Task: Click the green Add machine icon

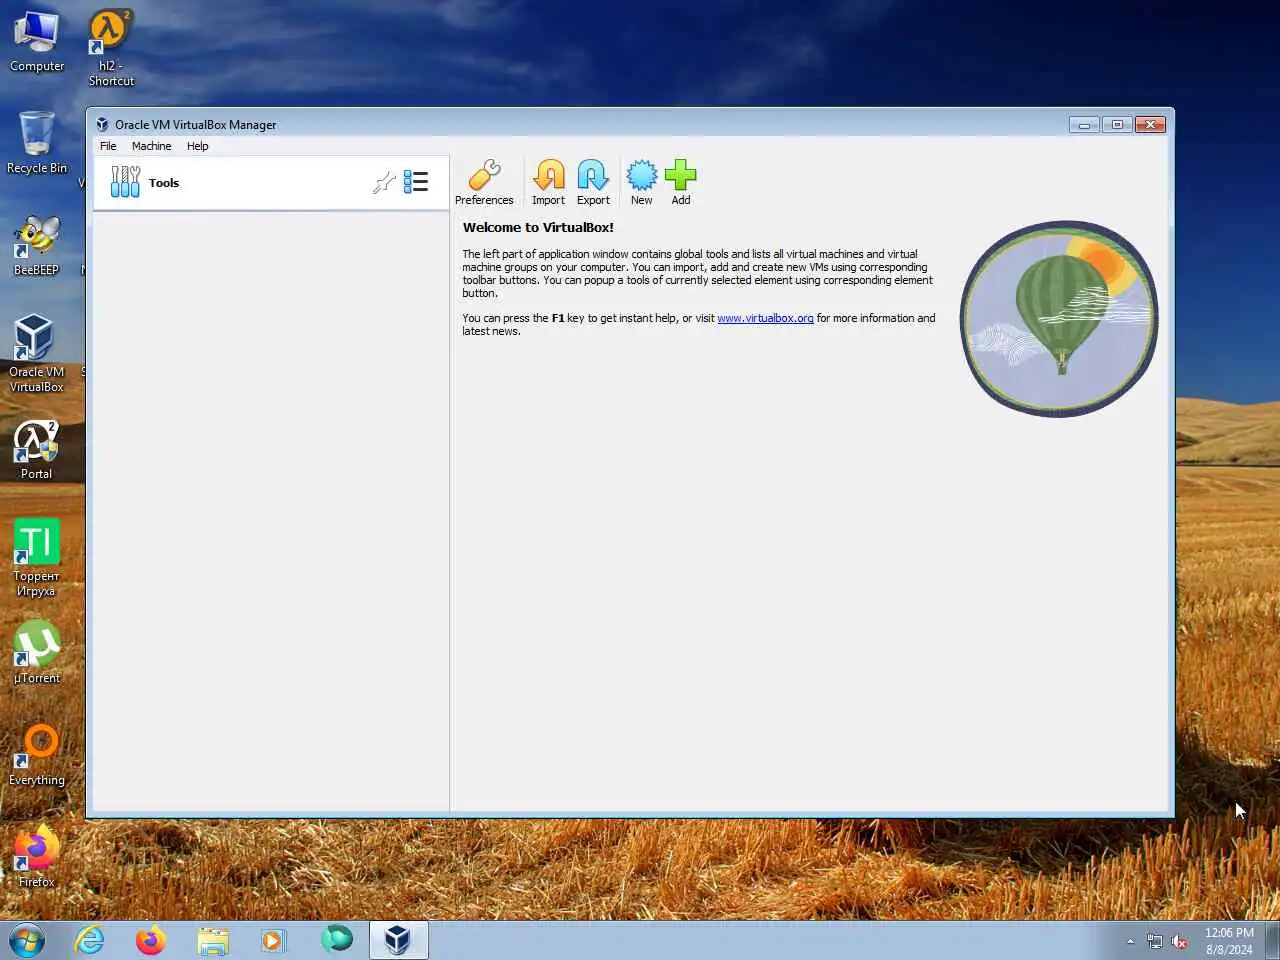Action: [x=680, y=182]
